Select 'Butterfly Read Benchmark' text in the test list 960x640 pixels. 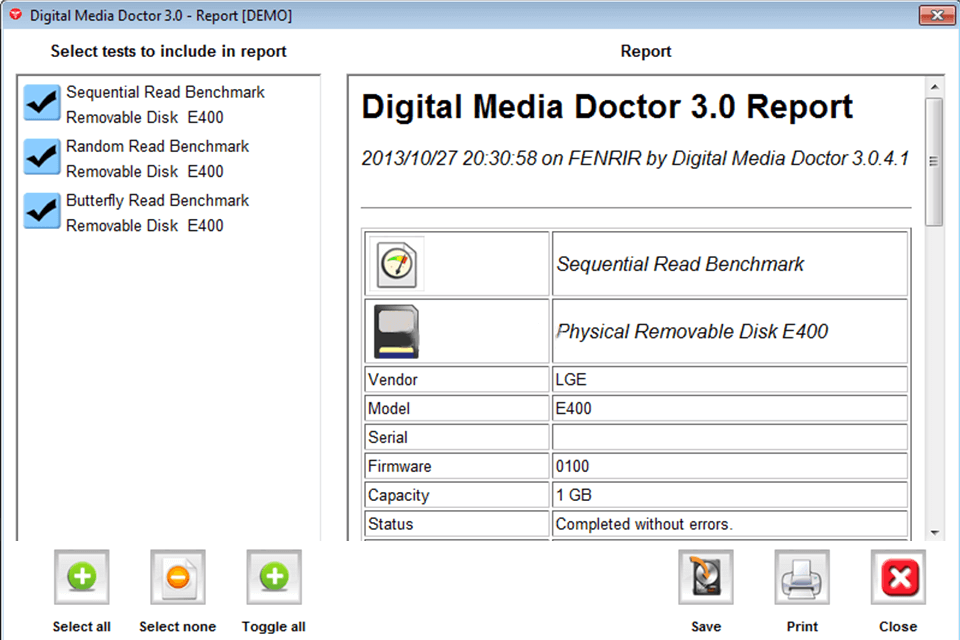157,200
